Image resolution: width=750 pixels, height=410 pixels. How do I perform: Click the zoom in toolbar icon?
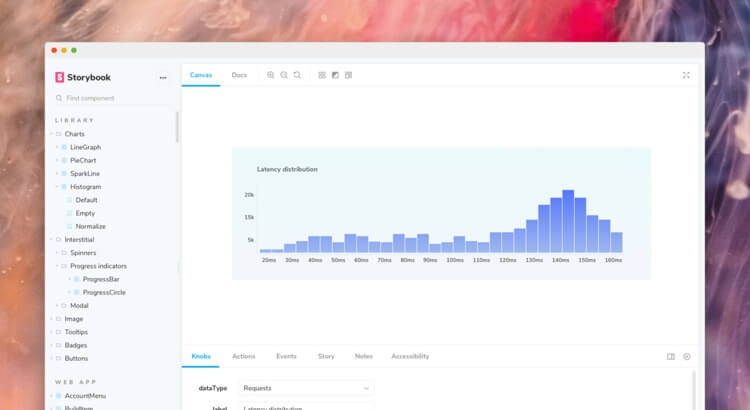point(271,75)
